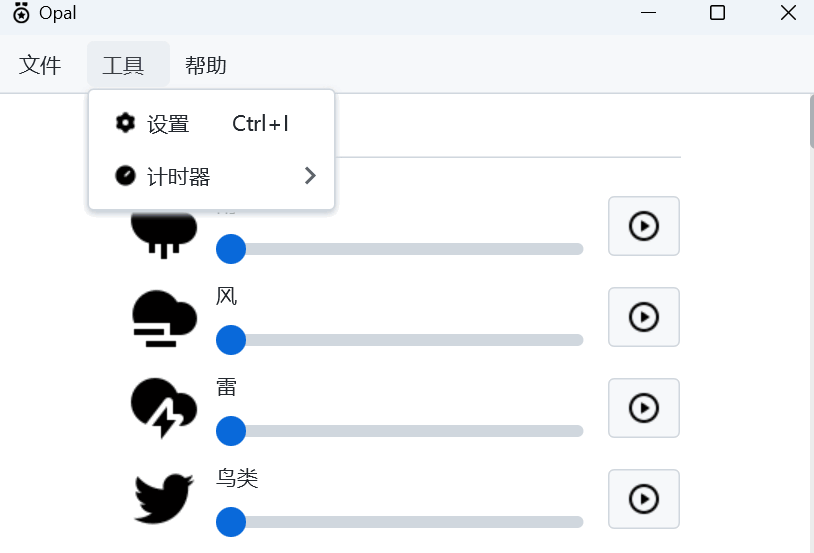814x553 pixels.
Task: Click the vertical scrollbar on the right
Action: pos(810,300)
